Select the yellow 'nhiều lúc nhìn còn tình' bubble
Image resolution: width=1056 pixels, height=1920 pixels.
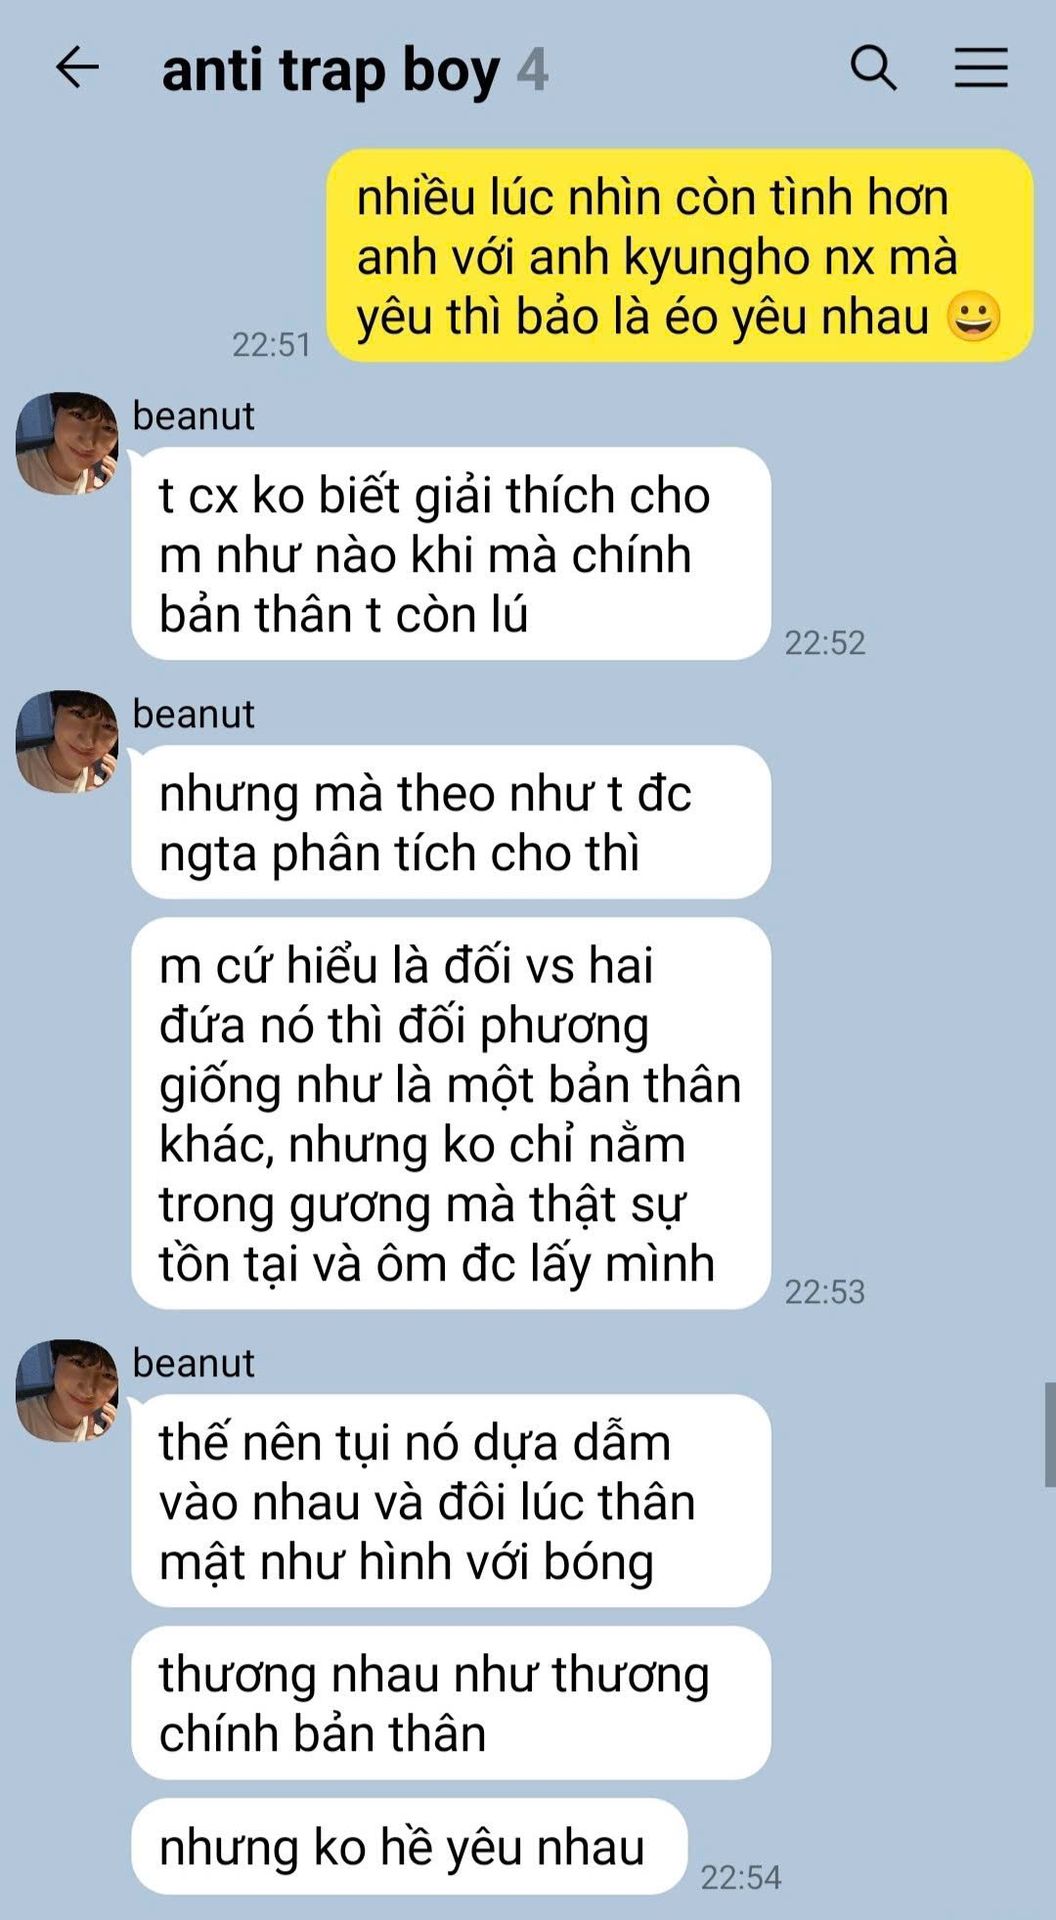tap(680, 256)
